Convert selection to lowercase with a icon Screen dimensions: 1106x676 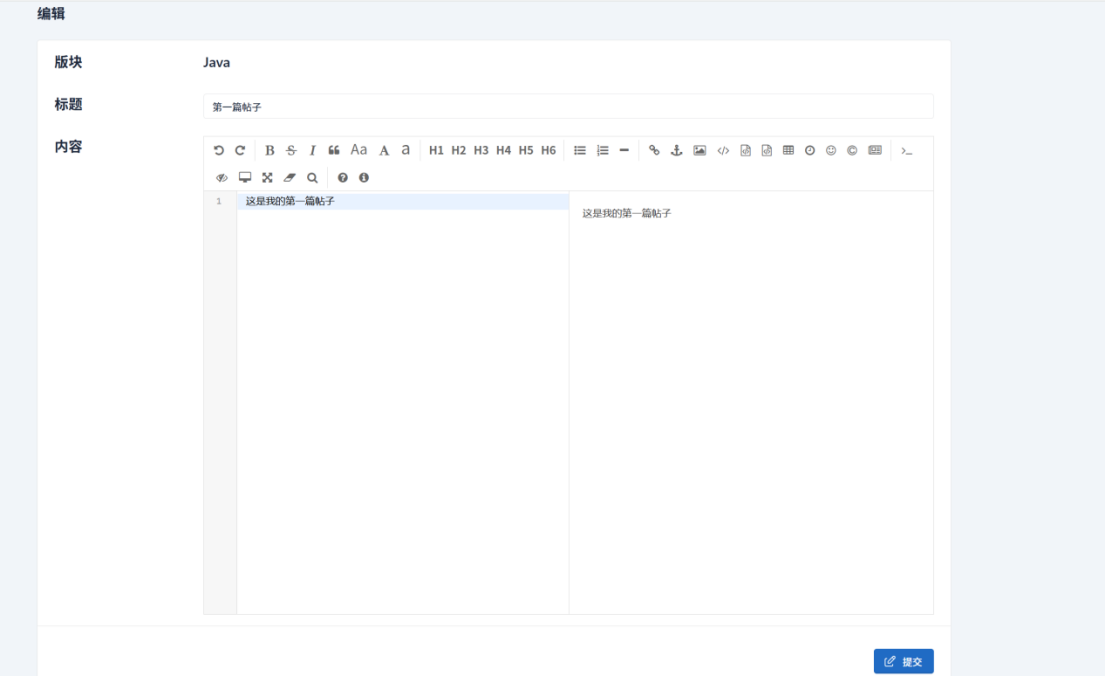point(406,150)
